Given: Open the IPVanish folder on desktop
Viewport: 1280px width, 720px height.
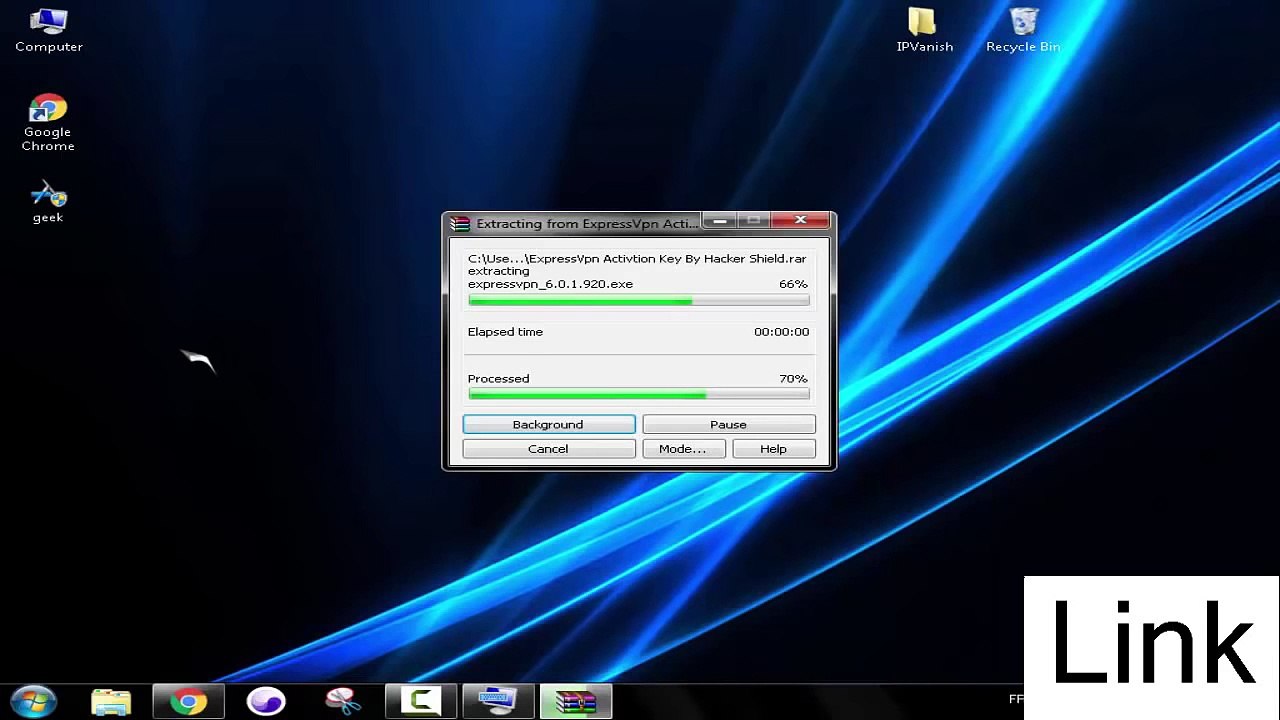Looking at the screenshot, I should [x=924, y=31].
